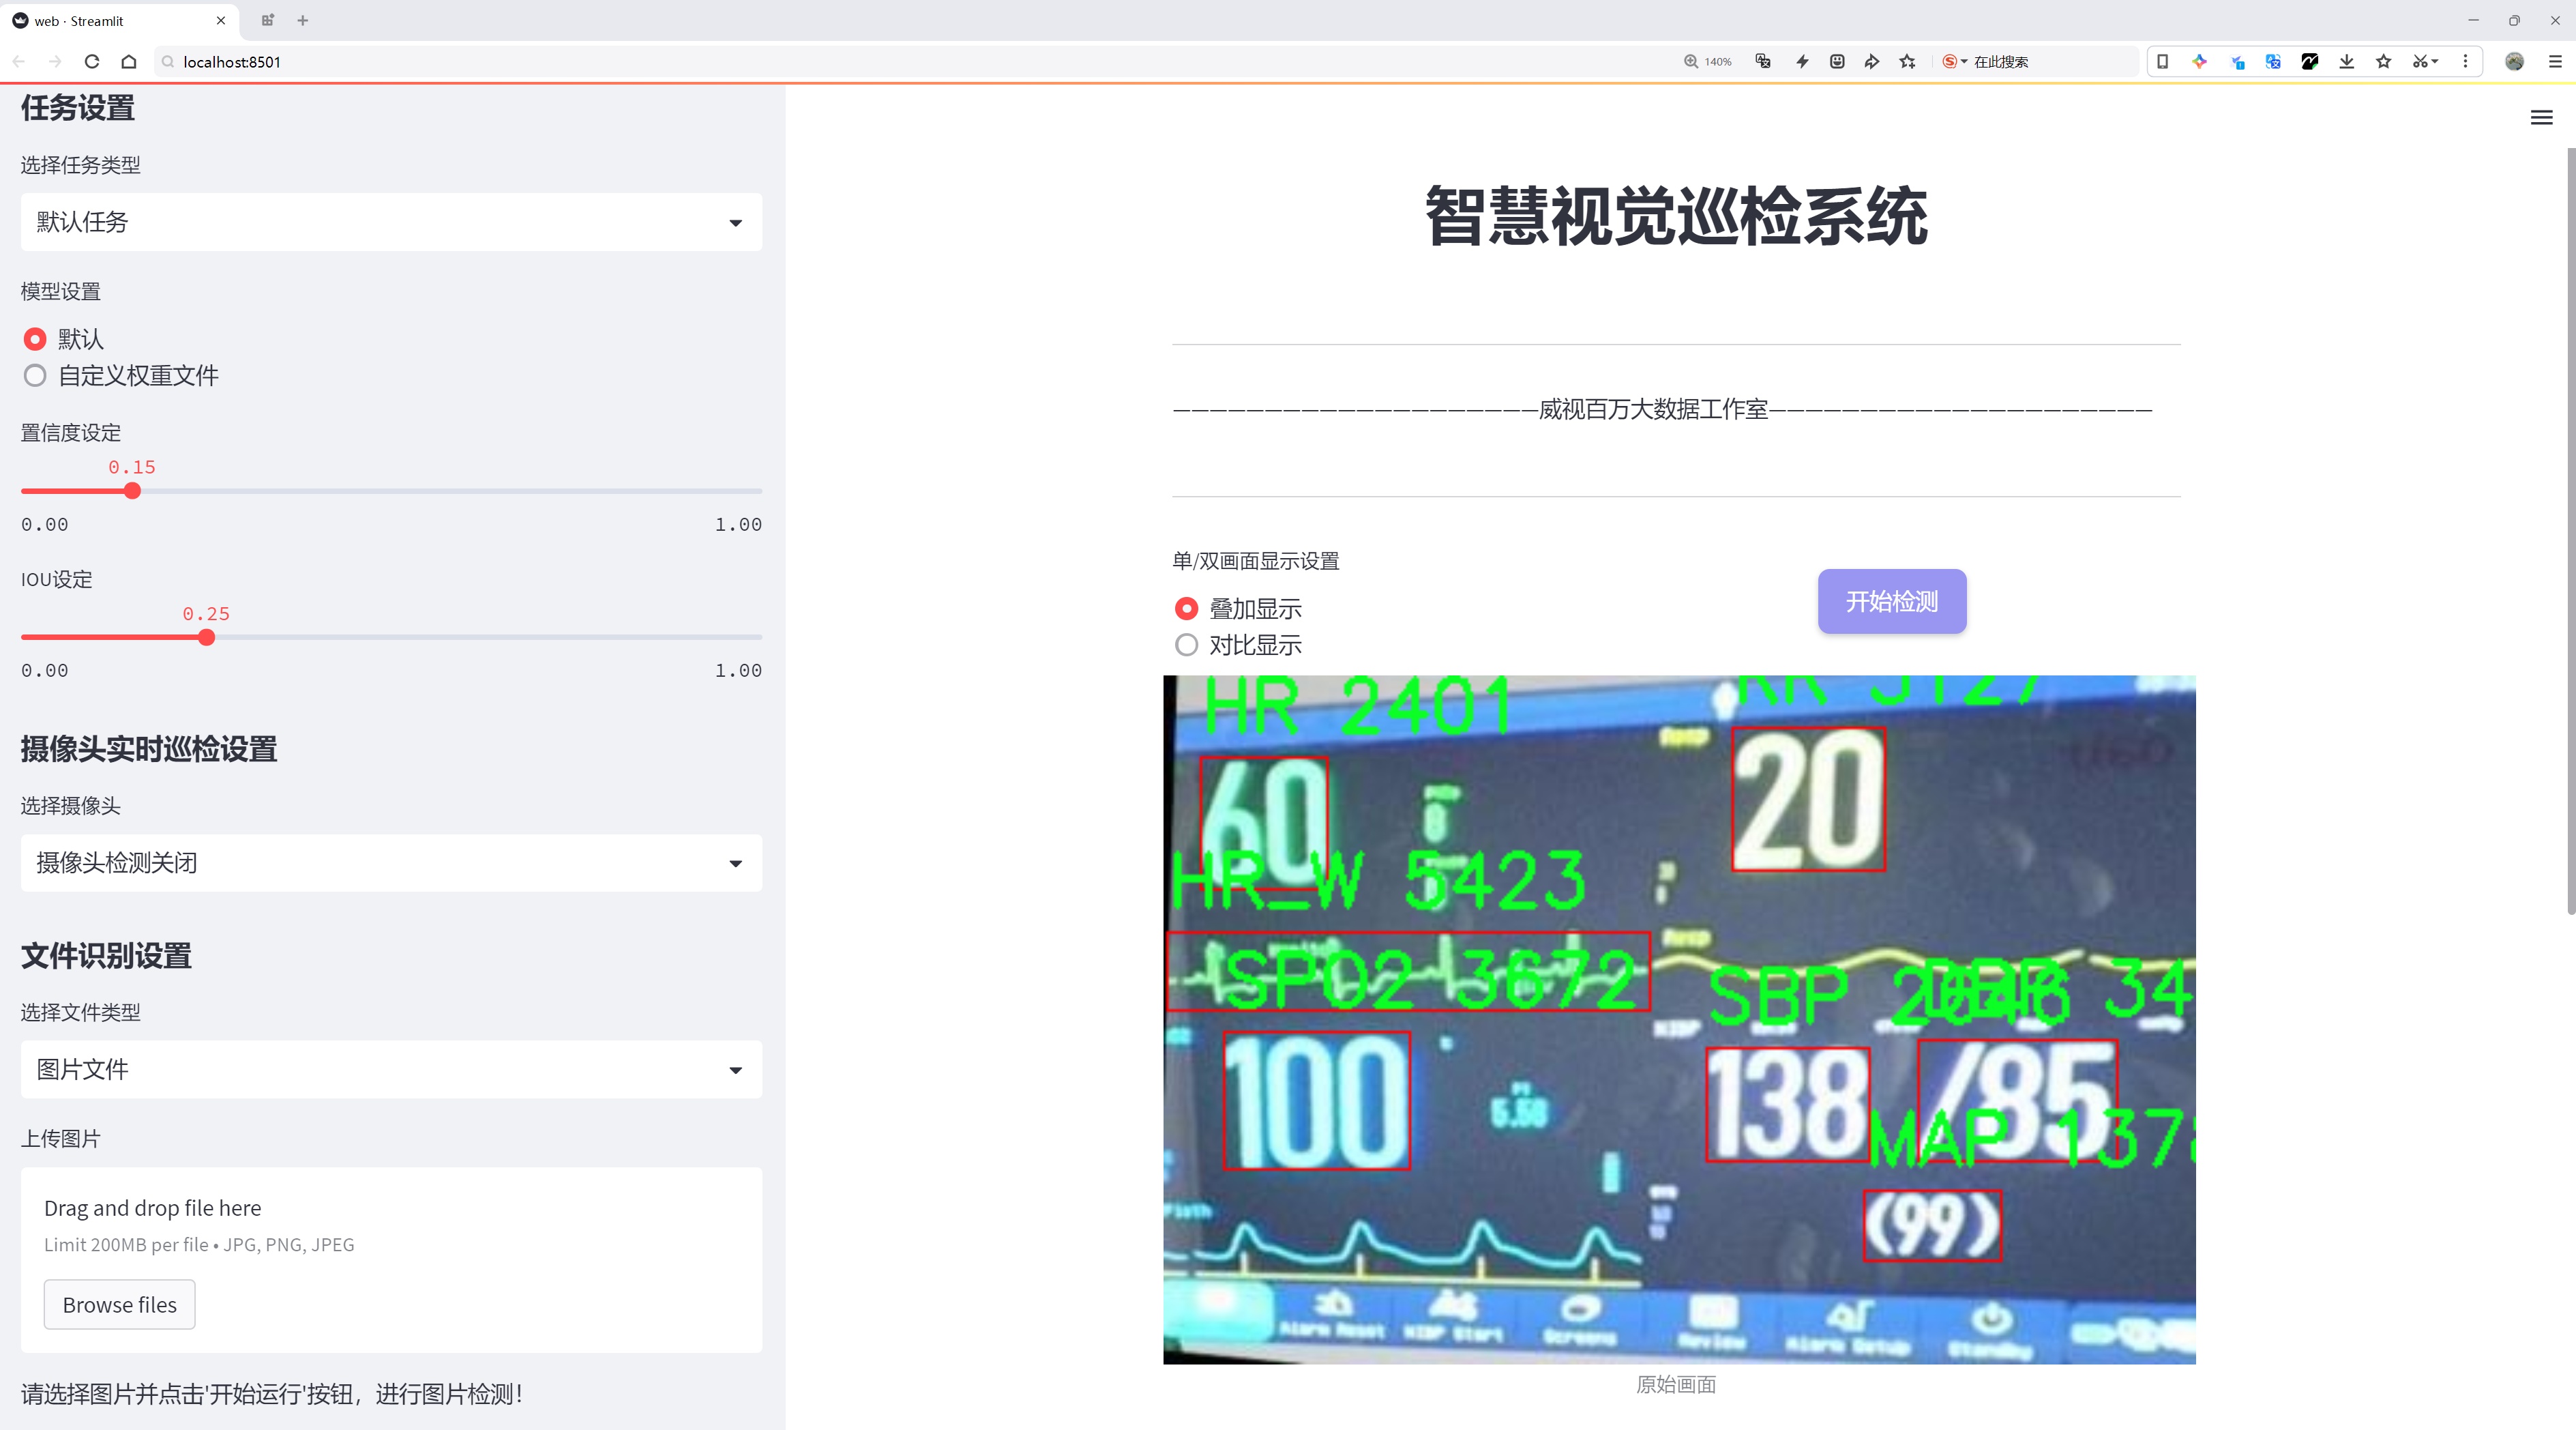The height and width of the screenshot is (1430, 2576).
Task: Click the IOU slider handle at 0.25
Action: click(206, 638)
